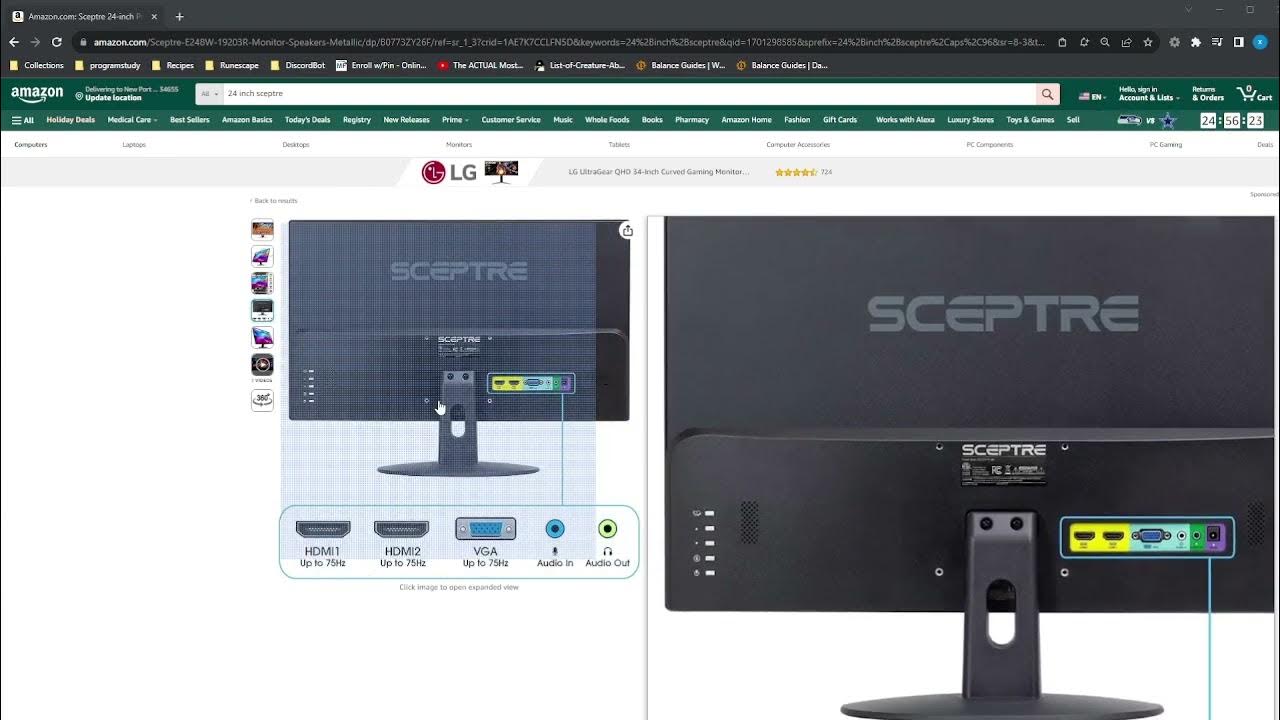Click the zoom magnifier icon in the address bar
Image resolution: width=1280 pixels, height=720 pixels.
coord(1105,42)
